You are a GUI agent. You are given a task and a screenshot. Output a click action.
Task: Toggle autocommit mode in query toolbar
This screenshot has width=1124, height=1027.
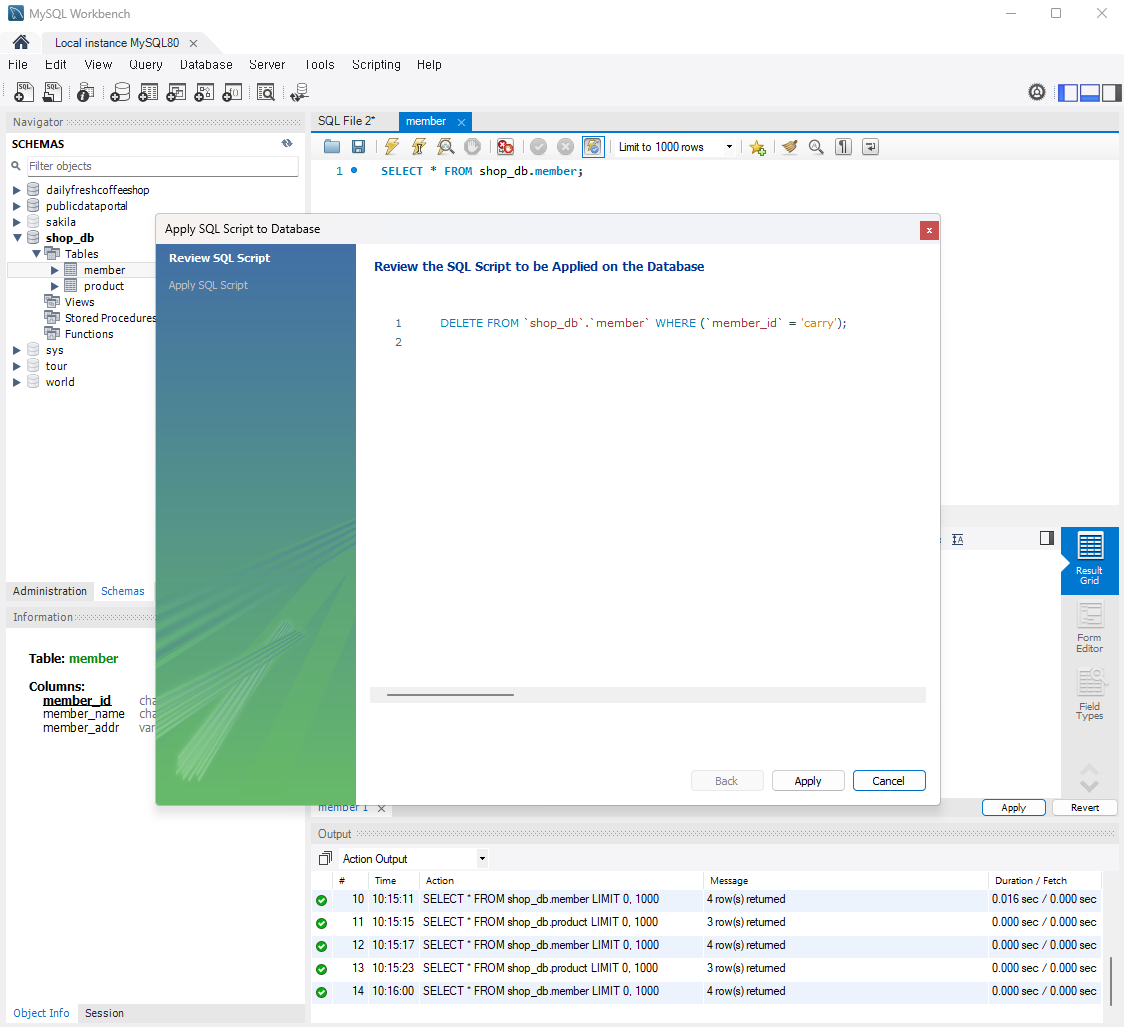593,147
